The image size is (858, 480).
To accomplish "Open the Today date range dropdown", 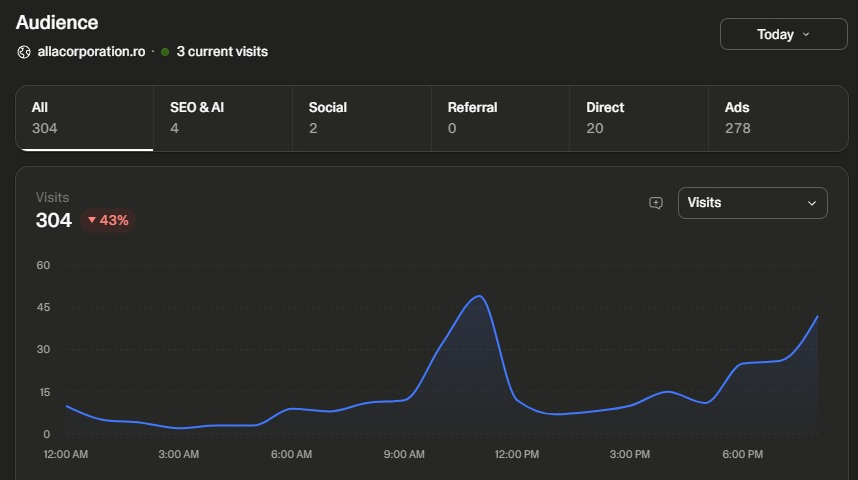I will [784, 34].
